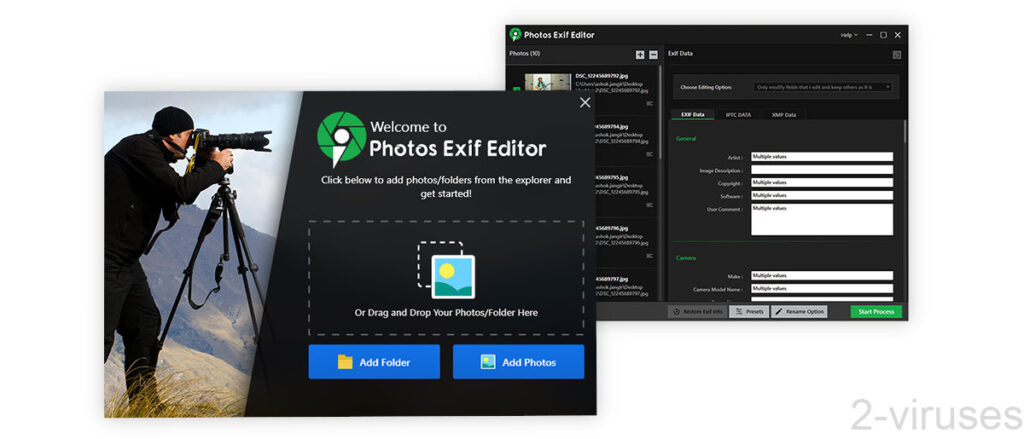Click the green Start Process button
This screenshot has height=439, width=1024.
coord(876,312)
